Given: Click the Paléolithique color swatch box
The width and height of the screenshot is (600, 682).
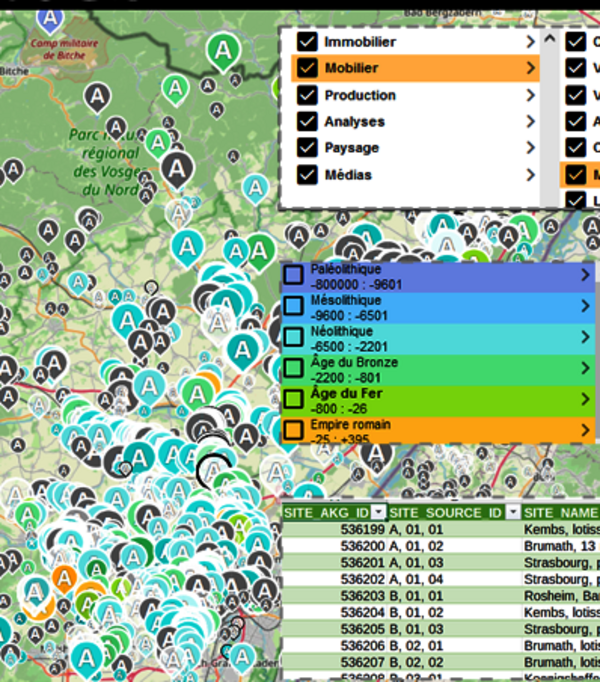Looking at the screenshot, I should point(293,275).
